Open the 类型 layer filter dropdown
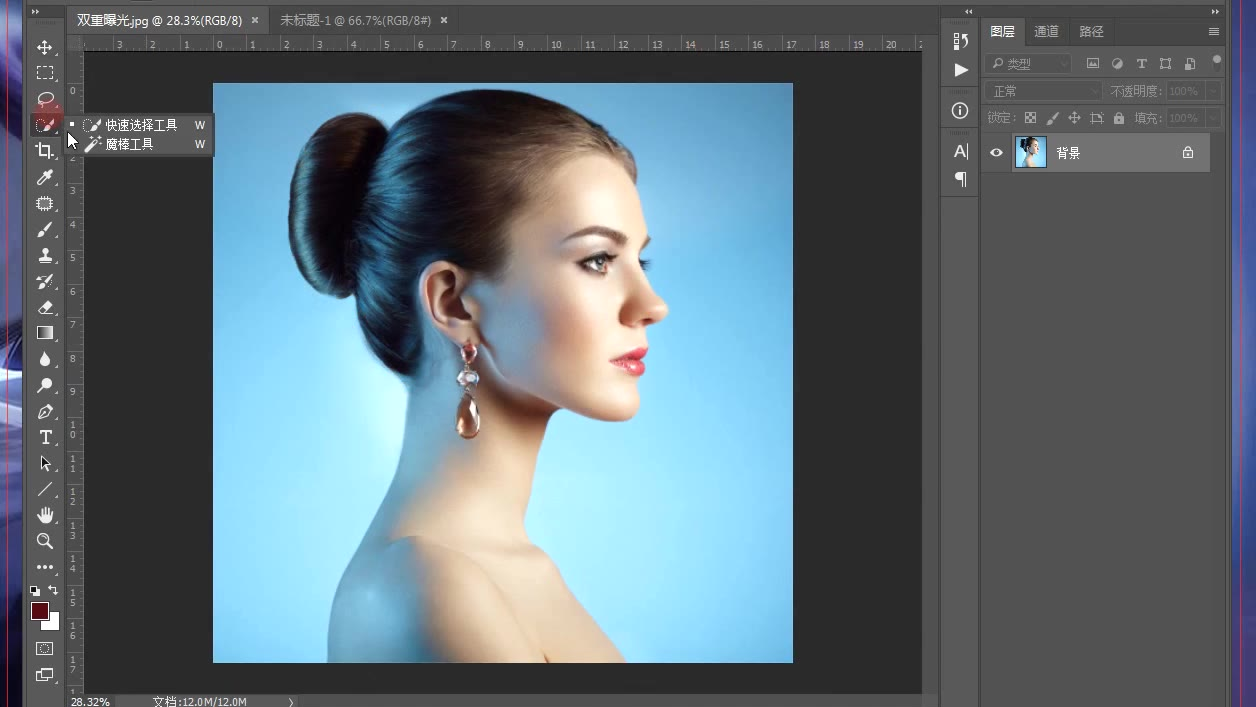This screenshot has height=707, width=1256. [x=1028, y=64]
